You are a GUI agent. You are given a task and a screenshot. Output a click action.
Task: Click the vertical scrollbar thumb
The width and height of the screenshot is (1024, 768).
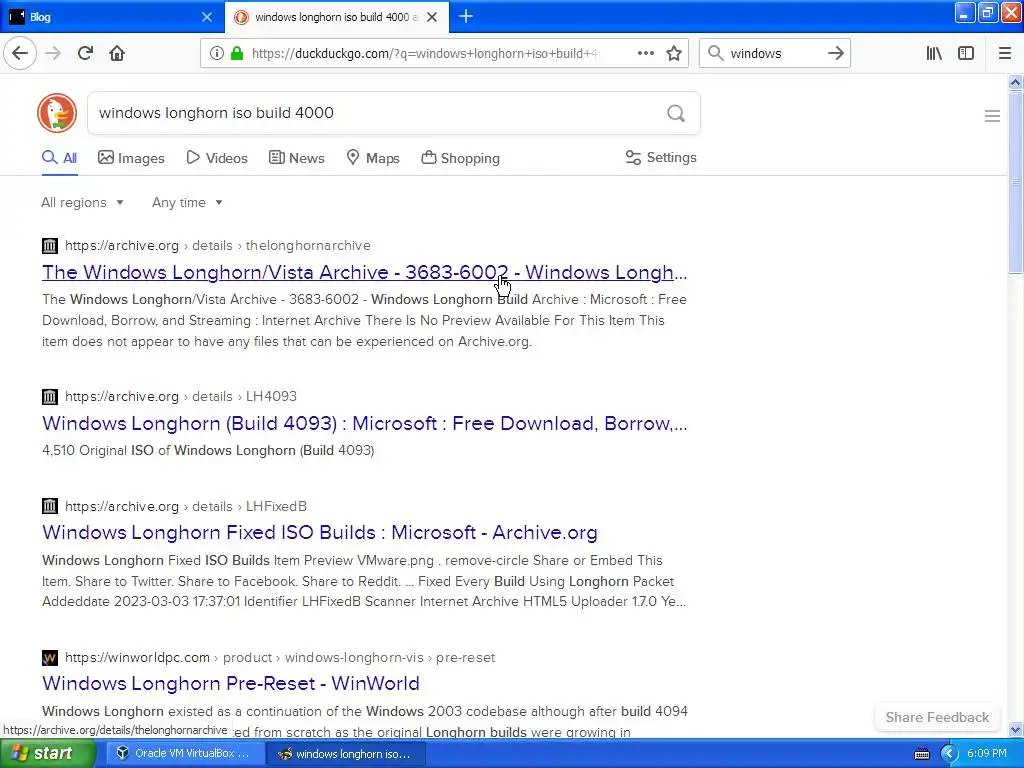pyautogui.click(x=1016, y=182)
